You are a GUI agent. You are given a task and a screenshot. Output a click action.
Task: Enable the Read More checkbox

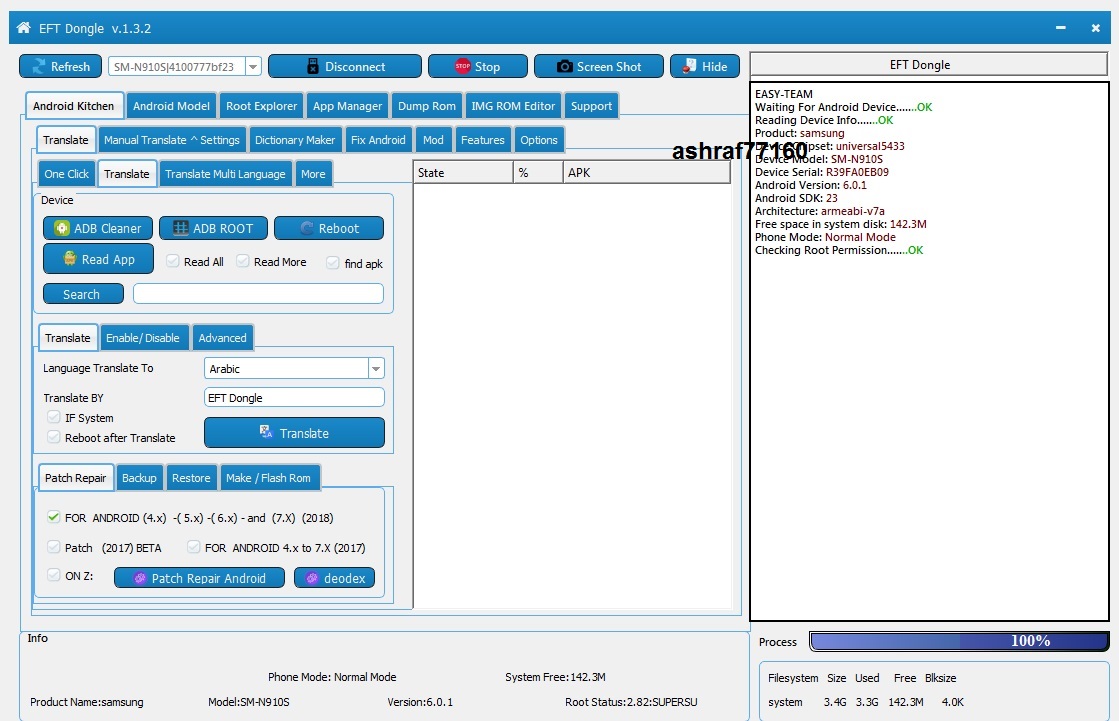pyautogui.click(x=243, y=261)
